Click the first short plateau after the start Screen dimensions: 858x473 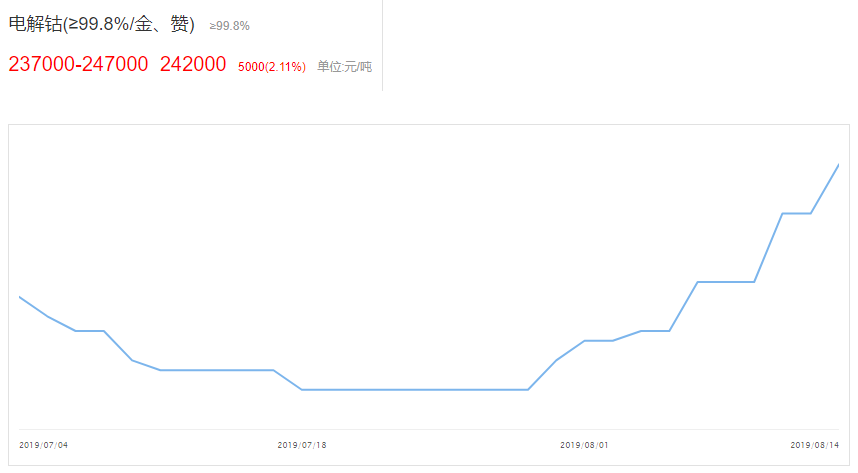tap(90, 331)
